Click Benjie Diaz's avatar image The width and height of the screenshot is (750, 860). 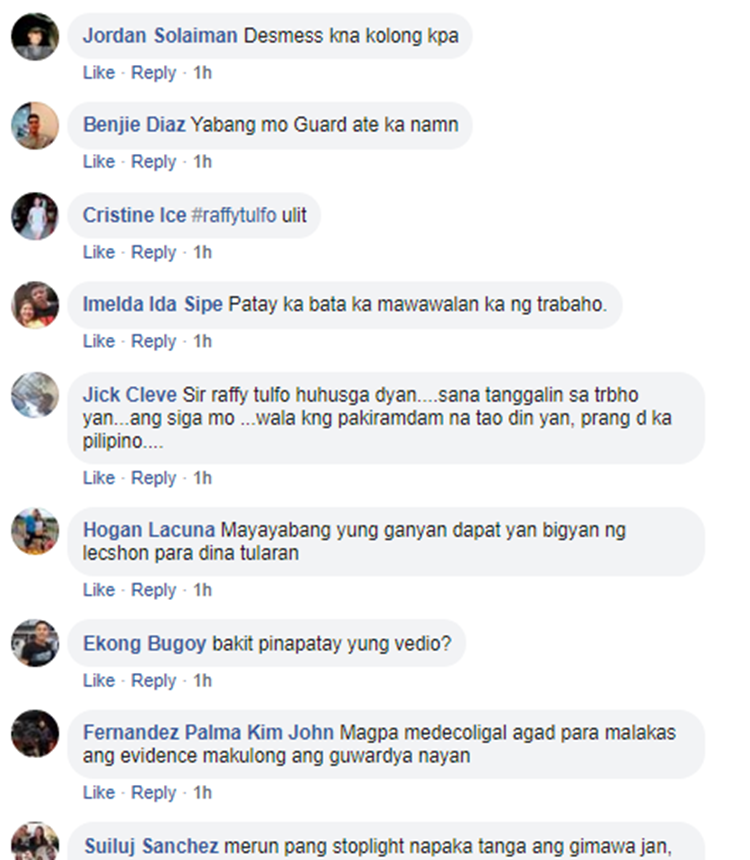(35, 126)
